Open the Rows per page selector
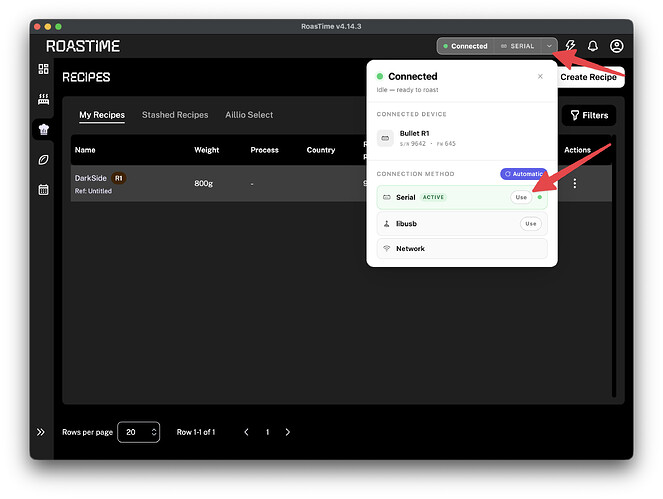663x499 pixels. click(x=138, y=432)
